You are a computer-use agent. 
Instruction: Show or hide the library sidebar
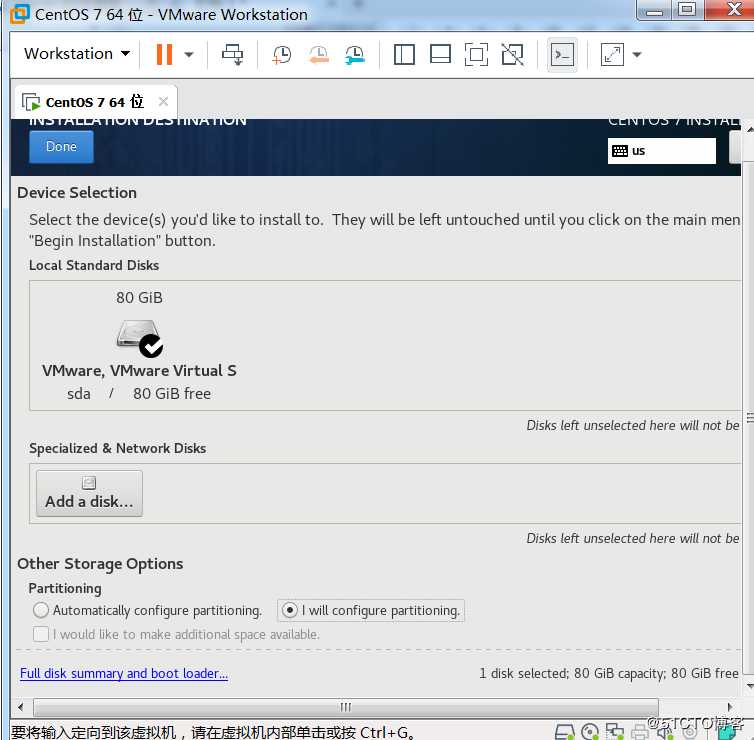pos(404,54)
